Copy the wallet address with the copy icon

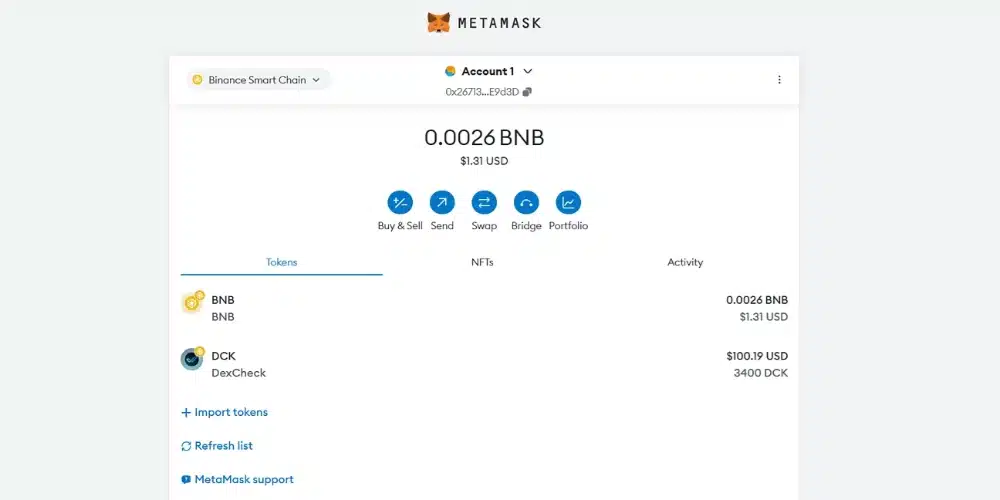[x=527, y=92]
